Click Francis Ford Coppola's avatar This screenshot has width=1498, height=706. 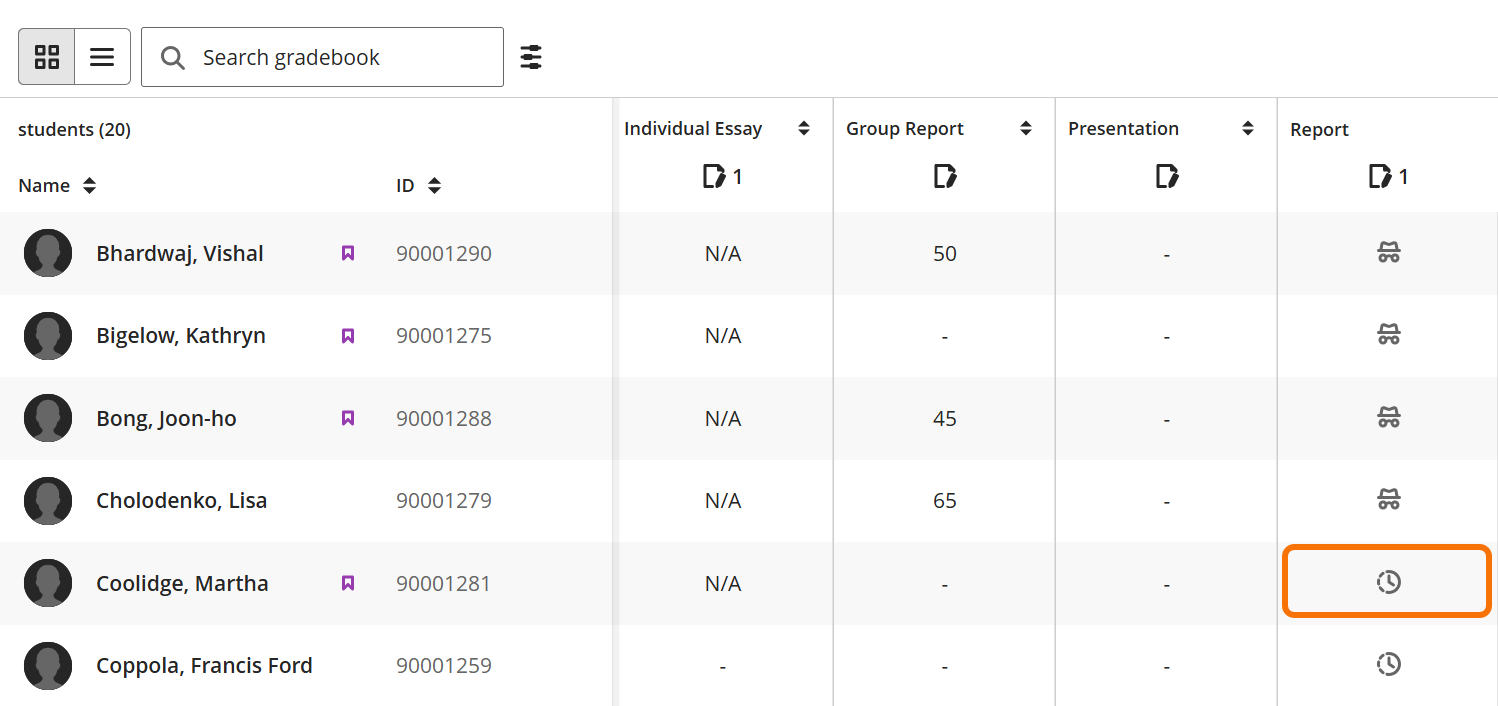coord(48,665)
